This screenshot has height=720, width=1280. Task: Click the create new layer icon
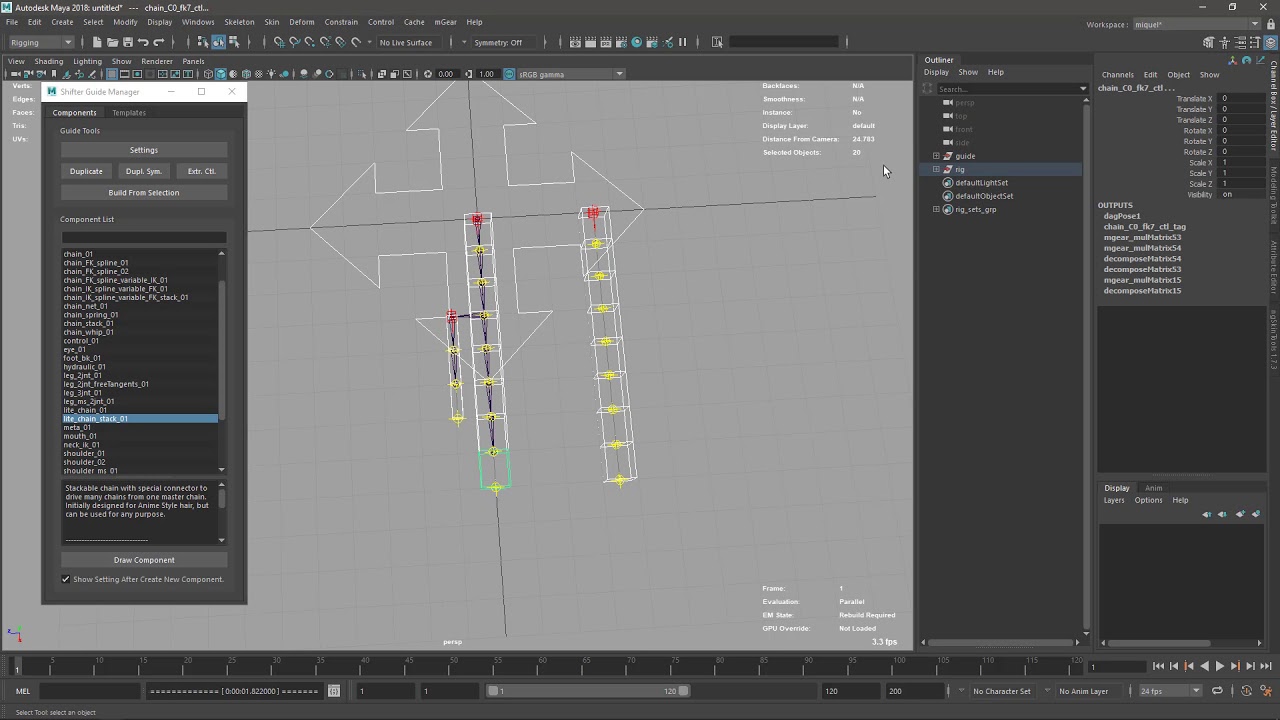coord(1240,514)
